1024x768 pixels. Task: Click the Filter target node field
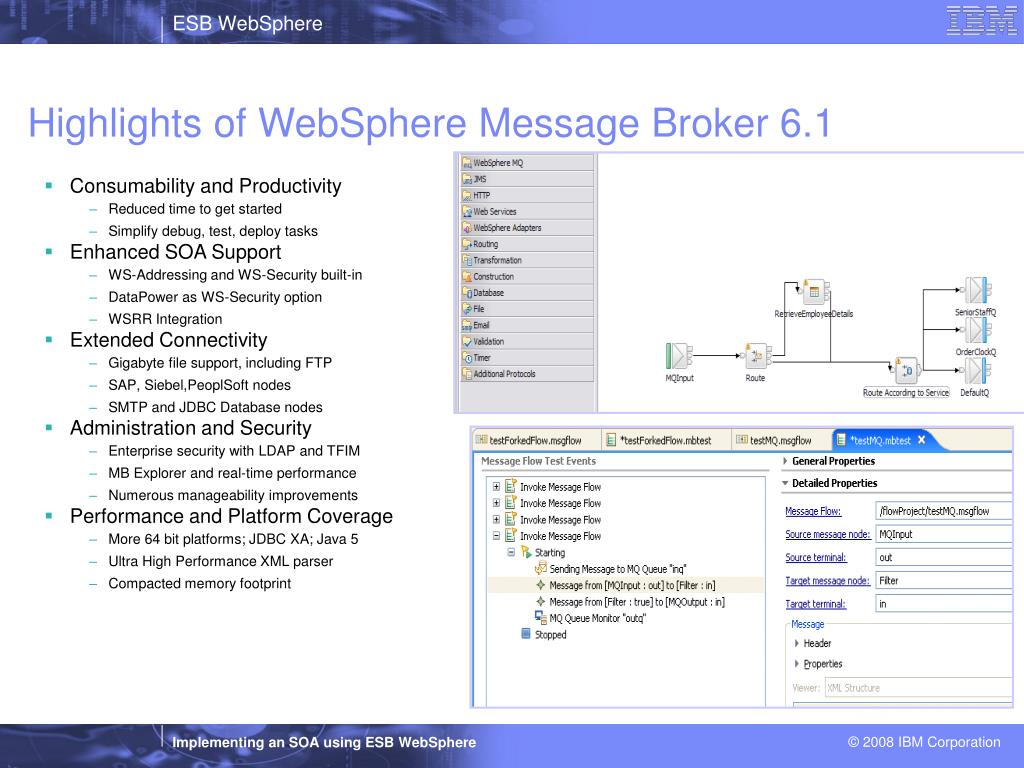point(944,581)
